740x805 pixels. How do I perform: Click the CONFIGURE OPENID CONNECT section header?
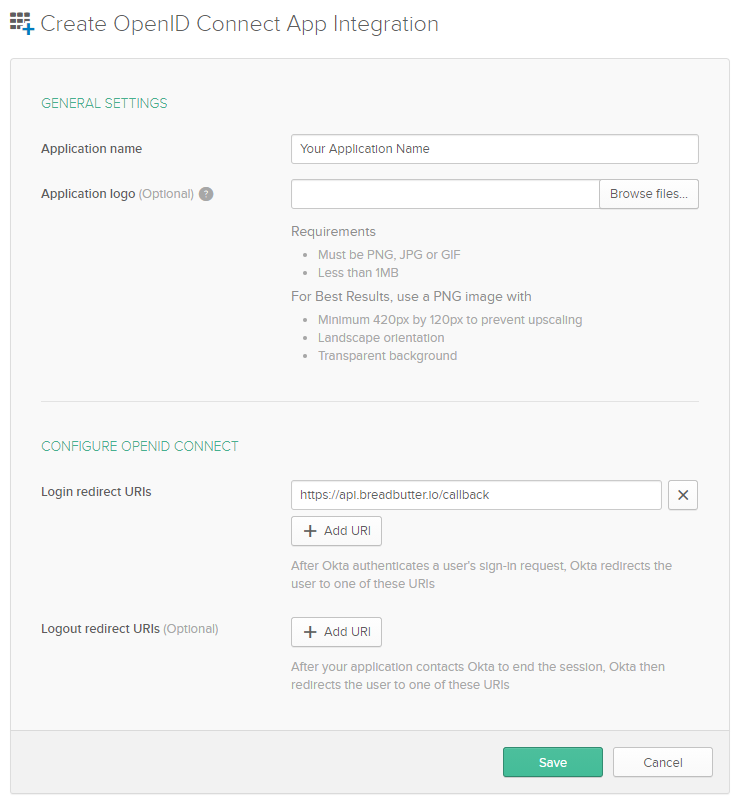click(139, 446)
